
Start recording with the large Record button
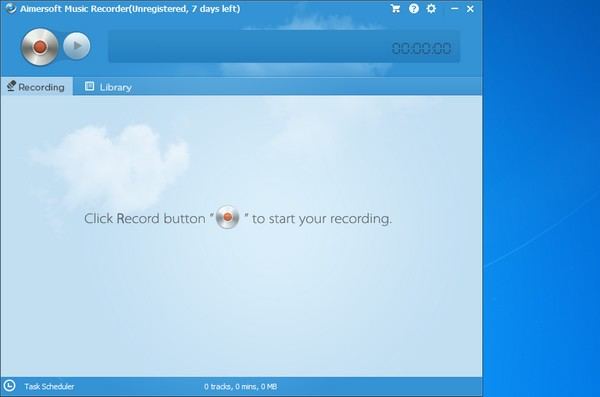39,47
